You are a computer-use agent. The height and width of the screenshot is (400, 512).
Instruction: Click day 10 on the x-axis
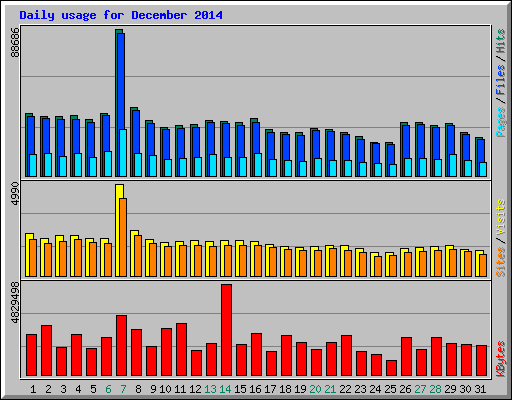[165, 389]
